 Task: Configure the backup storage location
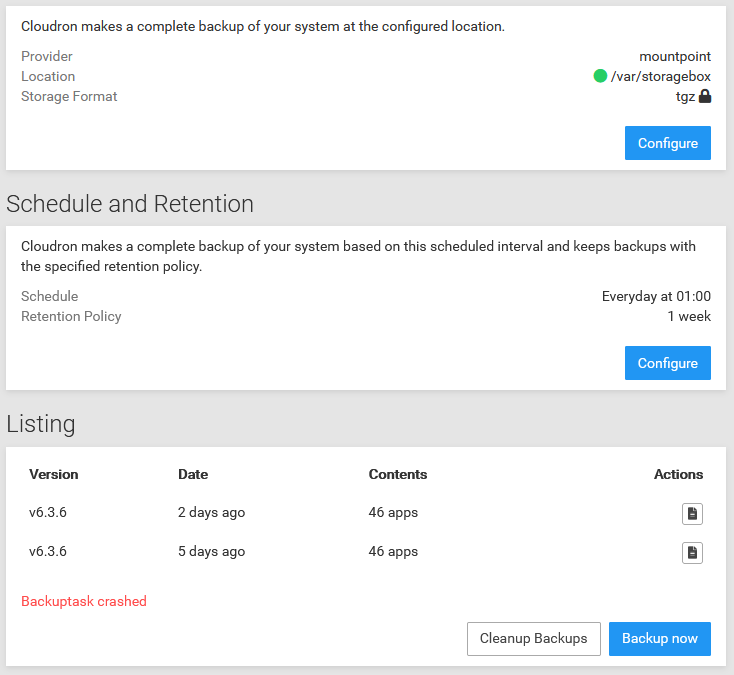coord(668,143)
